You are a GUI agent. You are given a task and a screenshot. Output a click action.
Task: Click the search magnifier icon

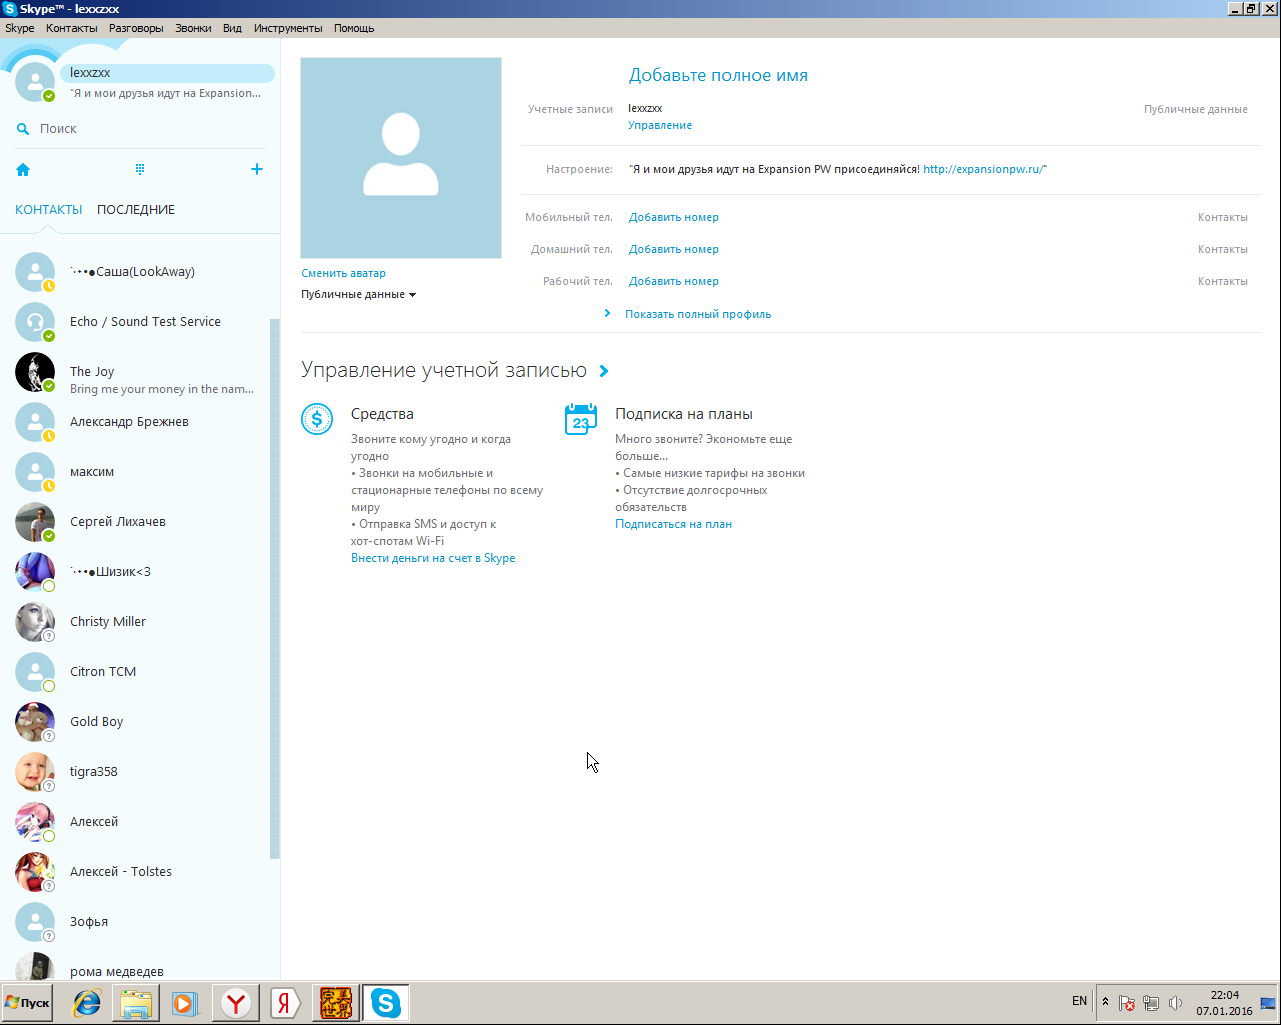23,129
